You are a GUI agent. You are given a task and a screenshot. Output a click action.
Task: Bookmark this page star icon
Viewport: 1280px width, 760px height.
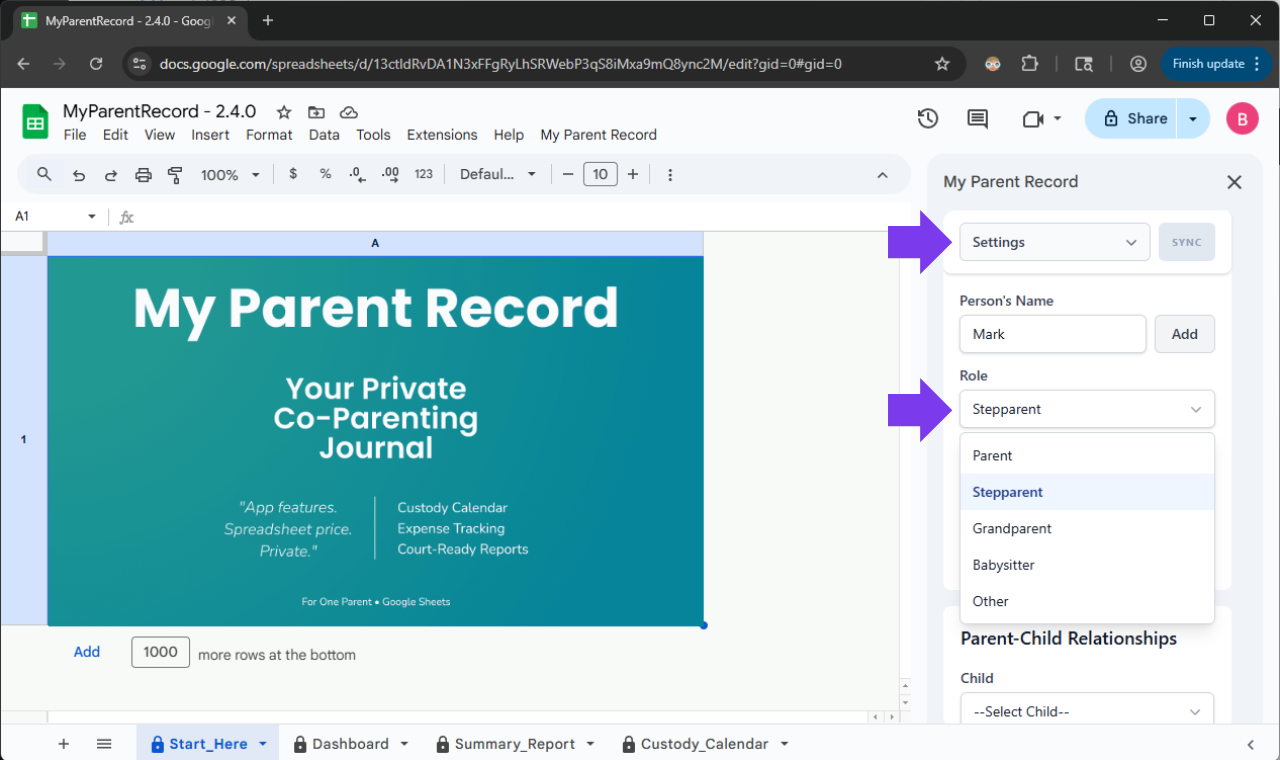942,63
